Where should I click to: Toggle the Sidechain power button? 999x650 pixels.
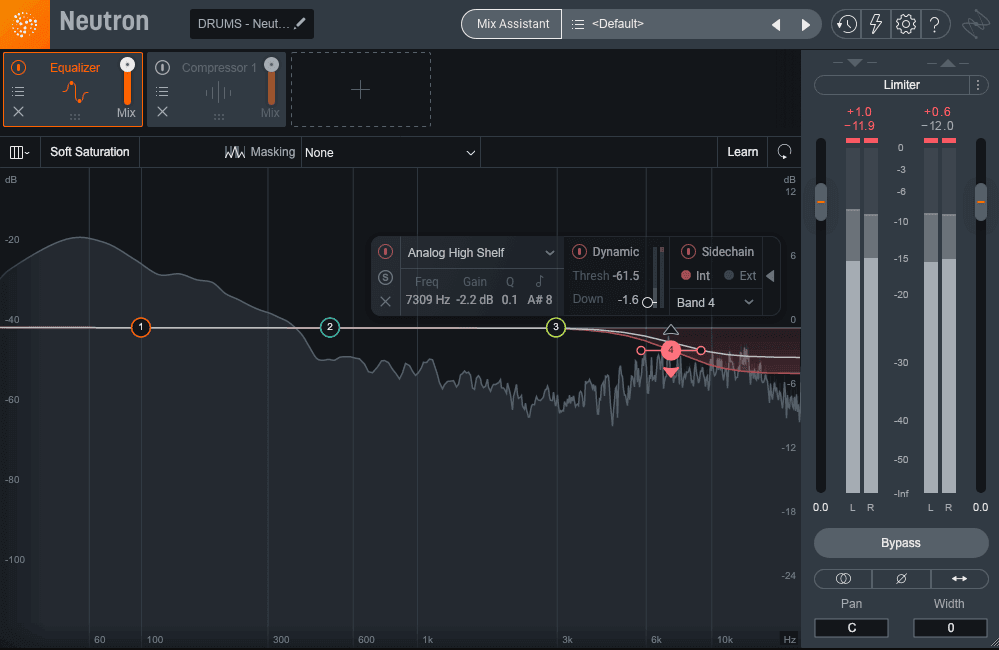[x=688, y=252]
